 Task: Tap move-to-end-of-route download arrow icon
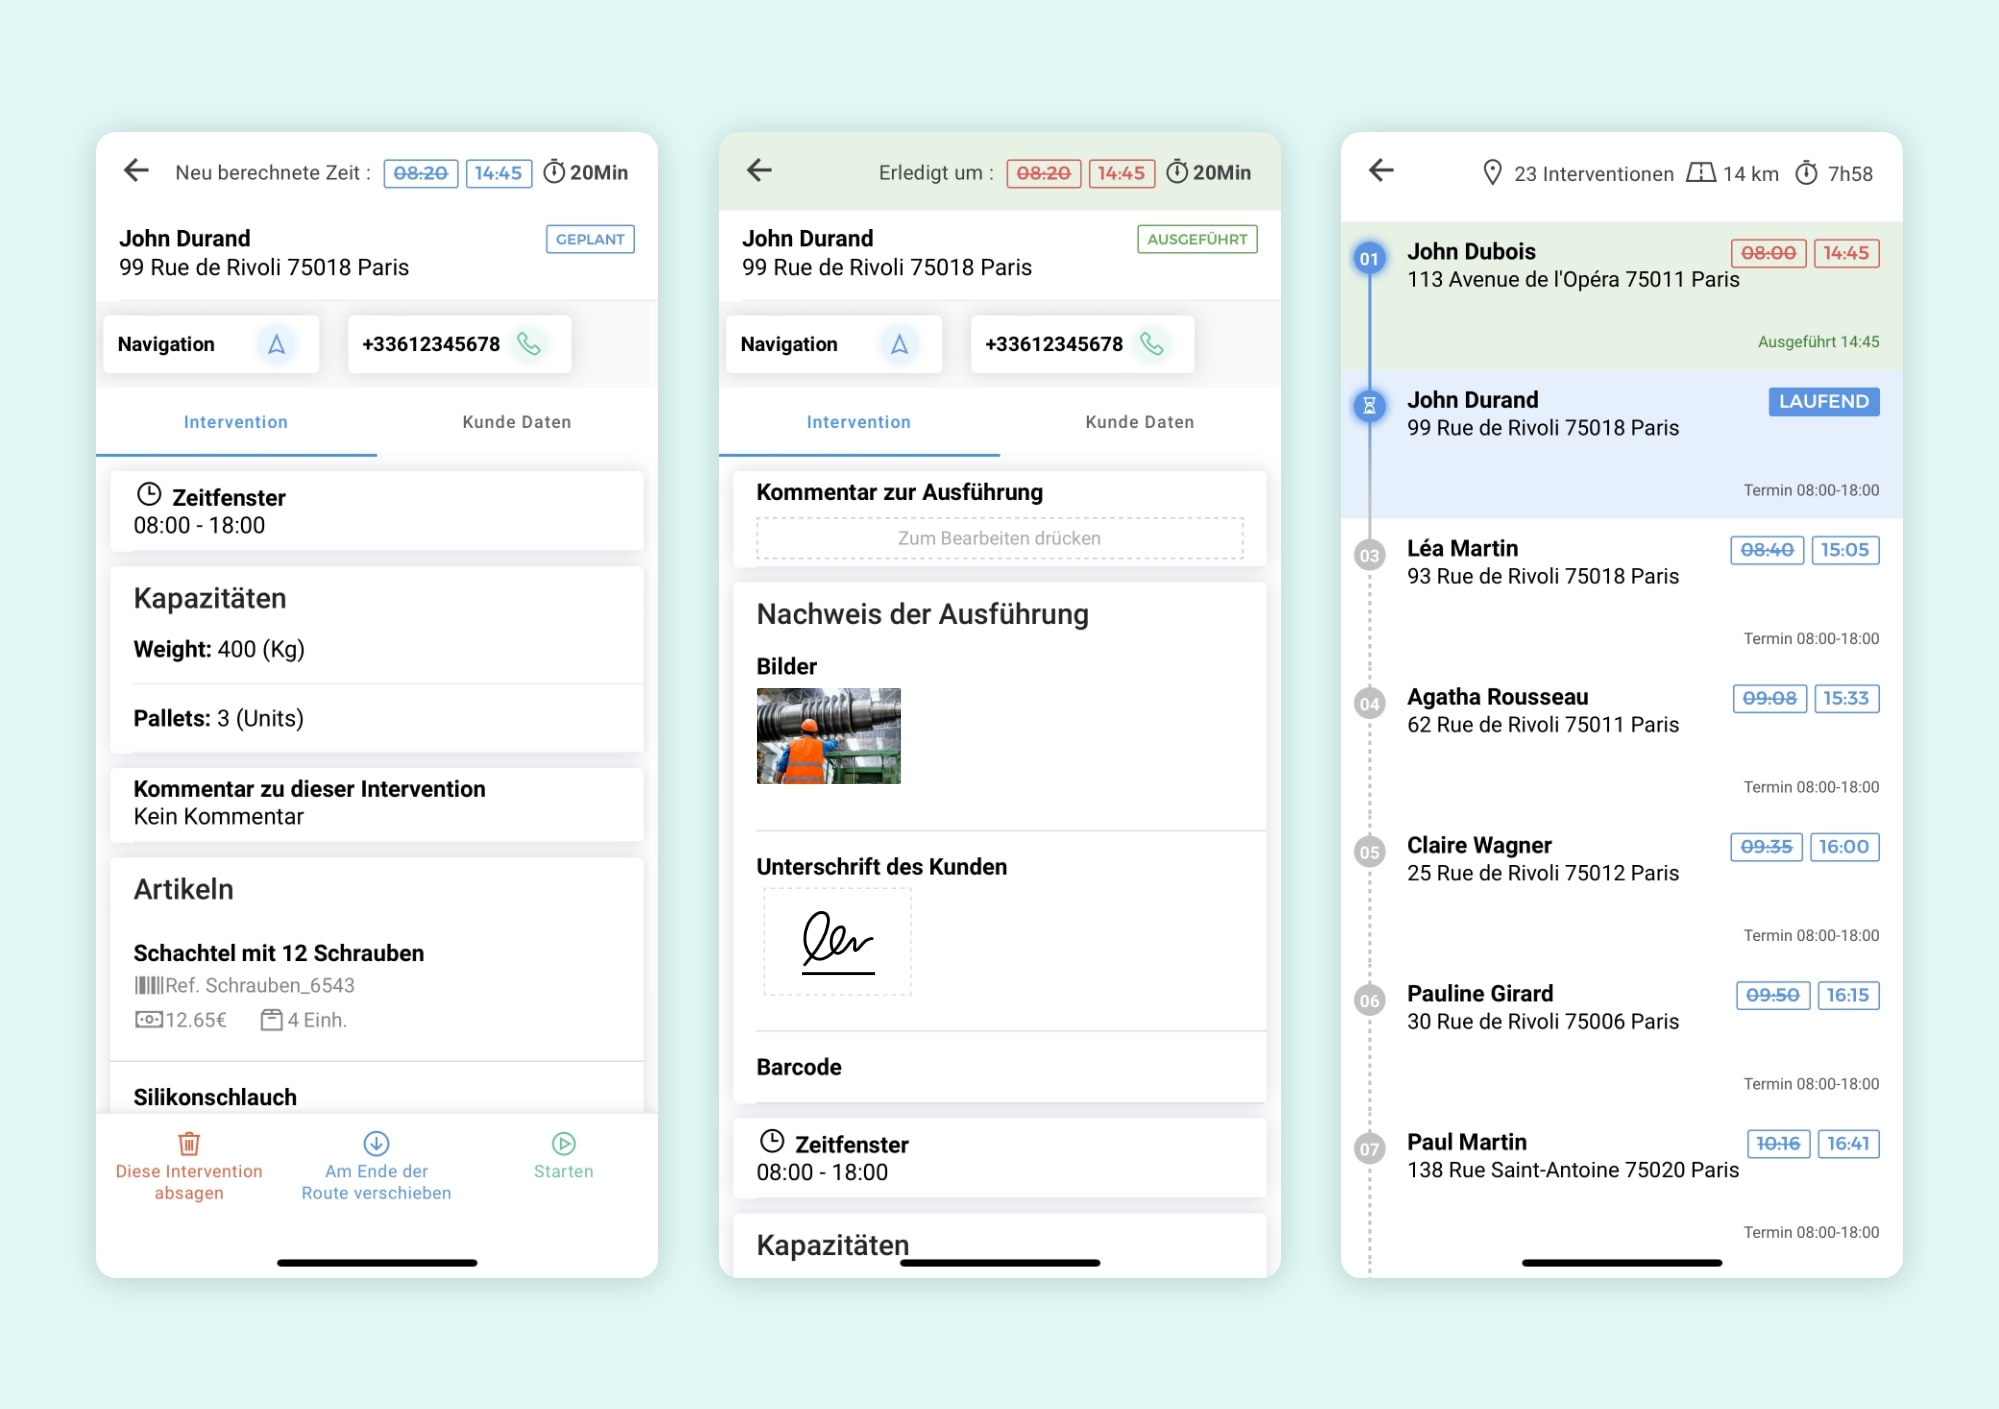tap(376, 1143)
